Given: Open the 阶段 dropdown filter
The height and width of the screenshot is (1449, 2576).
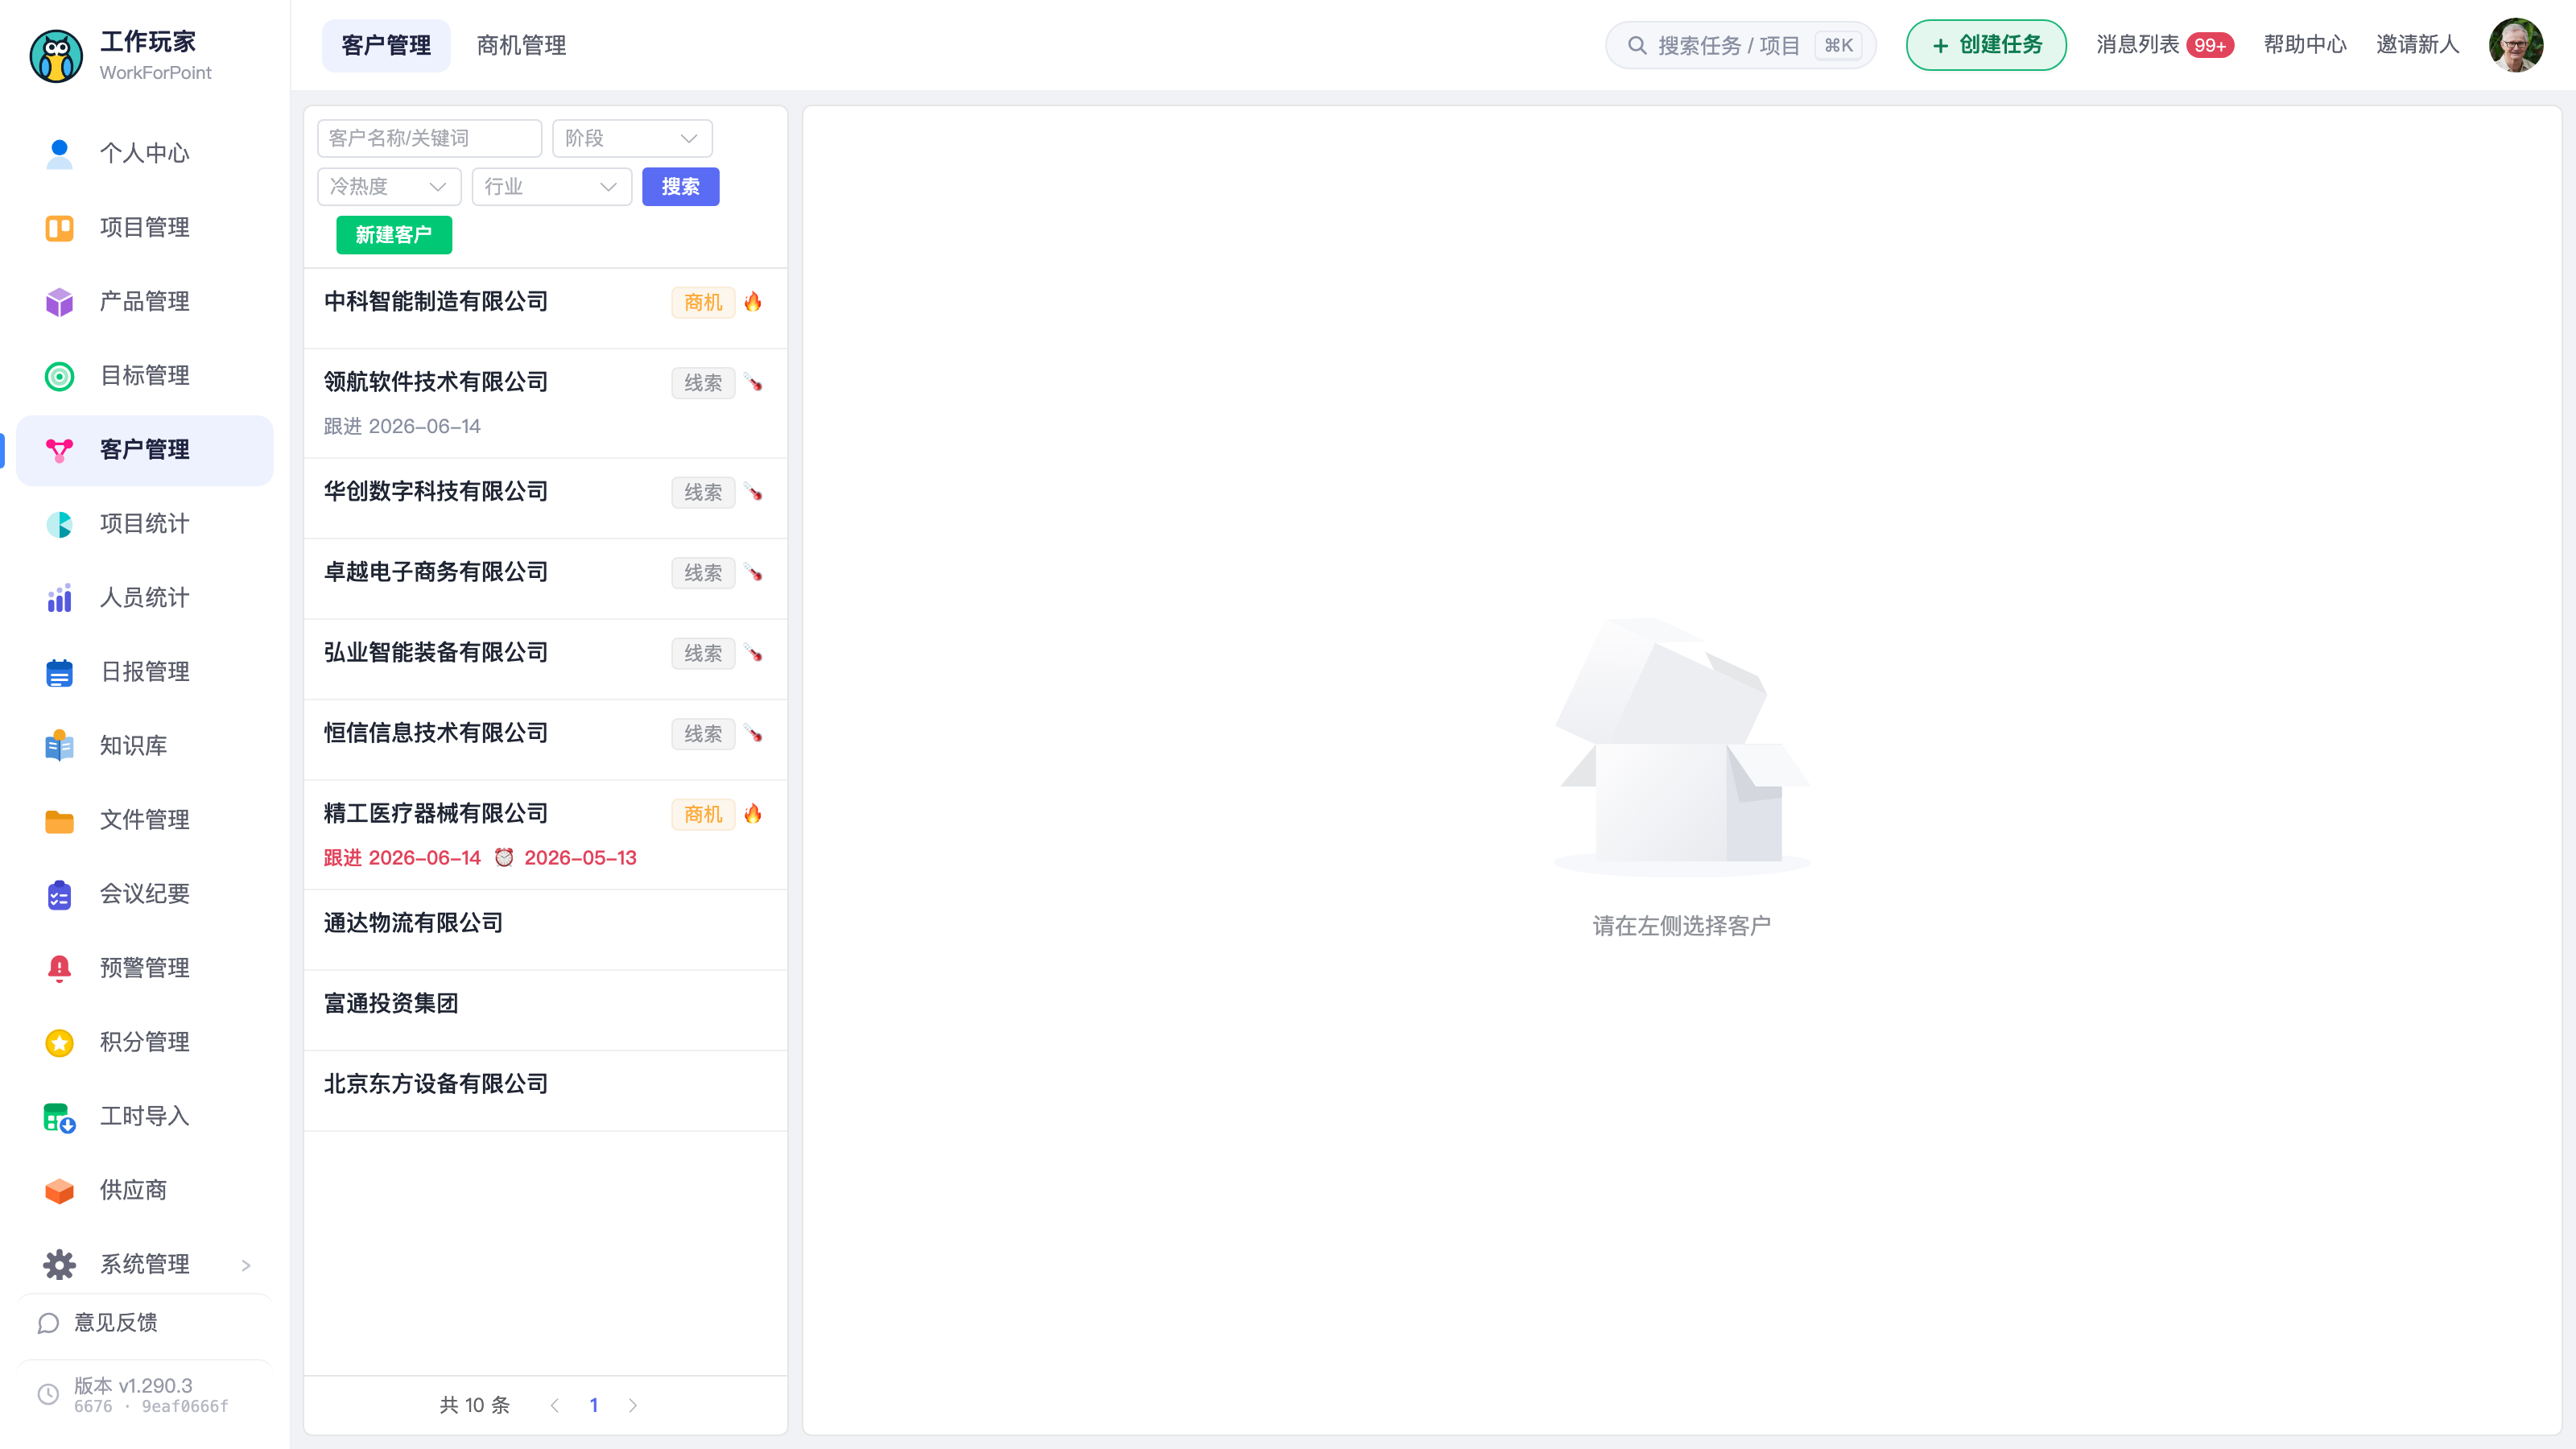Looking at the screenshot, I should [632, 138].
